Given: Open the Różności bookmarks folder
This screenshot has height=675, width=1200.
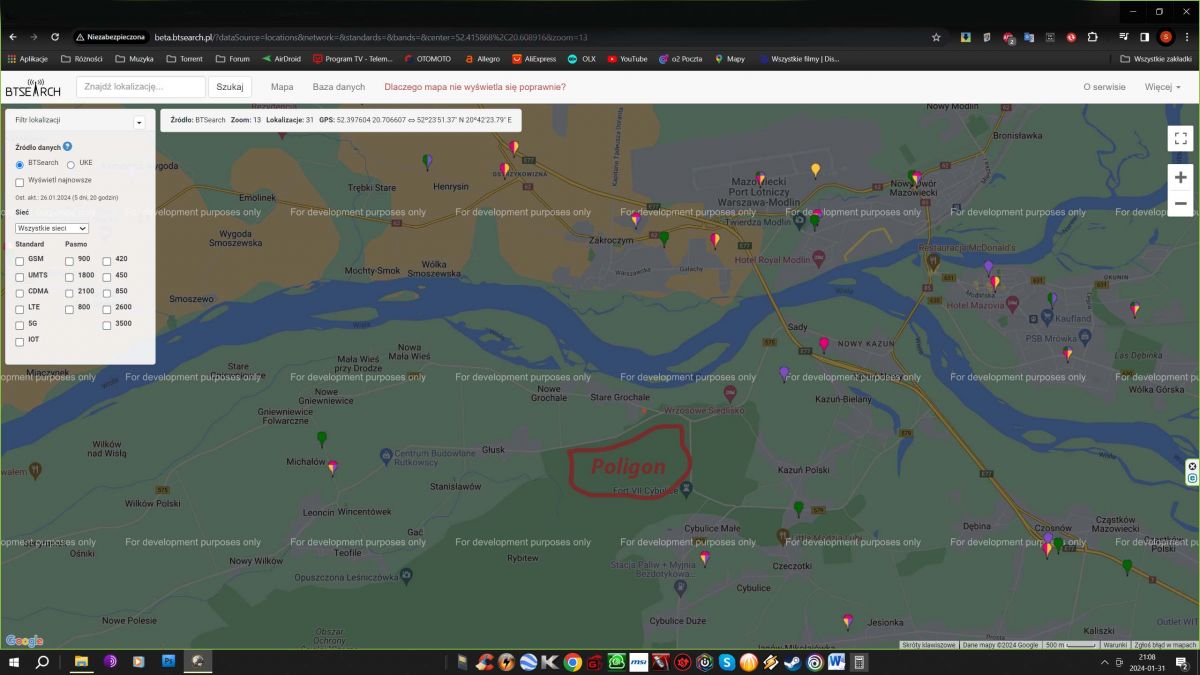Looking at the screenshot, I should [82, 59].
